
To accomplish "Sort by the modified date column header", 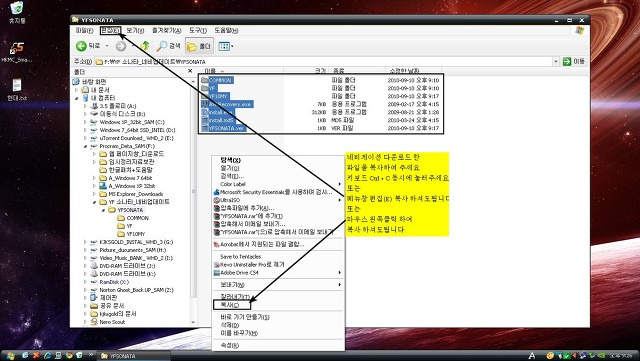I will (x=413, y=71).
